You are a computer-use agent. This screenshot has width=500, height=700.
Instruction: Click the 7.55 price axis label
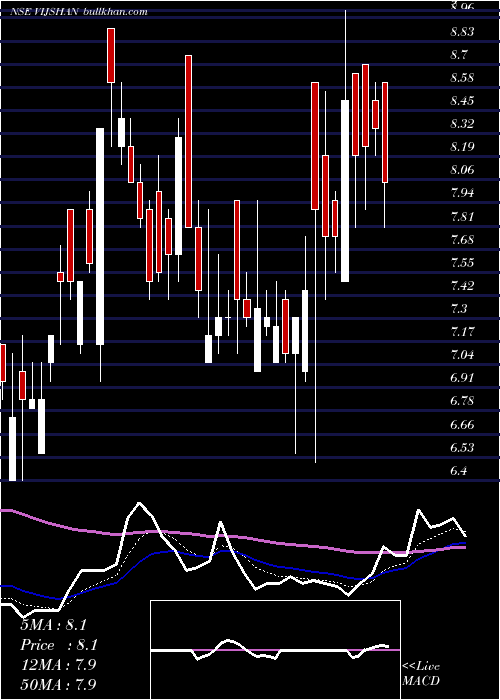coord(462,262)
